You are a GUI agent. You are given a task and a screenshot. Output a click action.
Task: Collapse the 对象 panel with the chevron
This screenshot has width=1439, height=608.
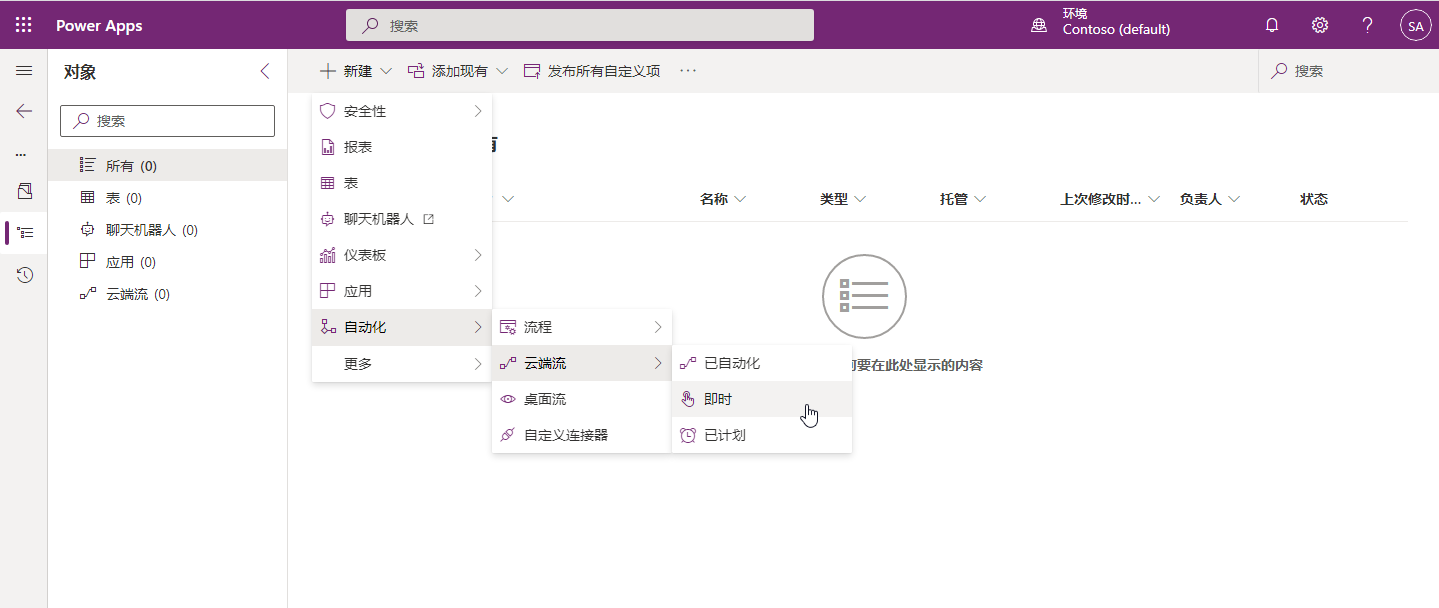click(264, 71)
